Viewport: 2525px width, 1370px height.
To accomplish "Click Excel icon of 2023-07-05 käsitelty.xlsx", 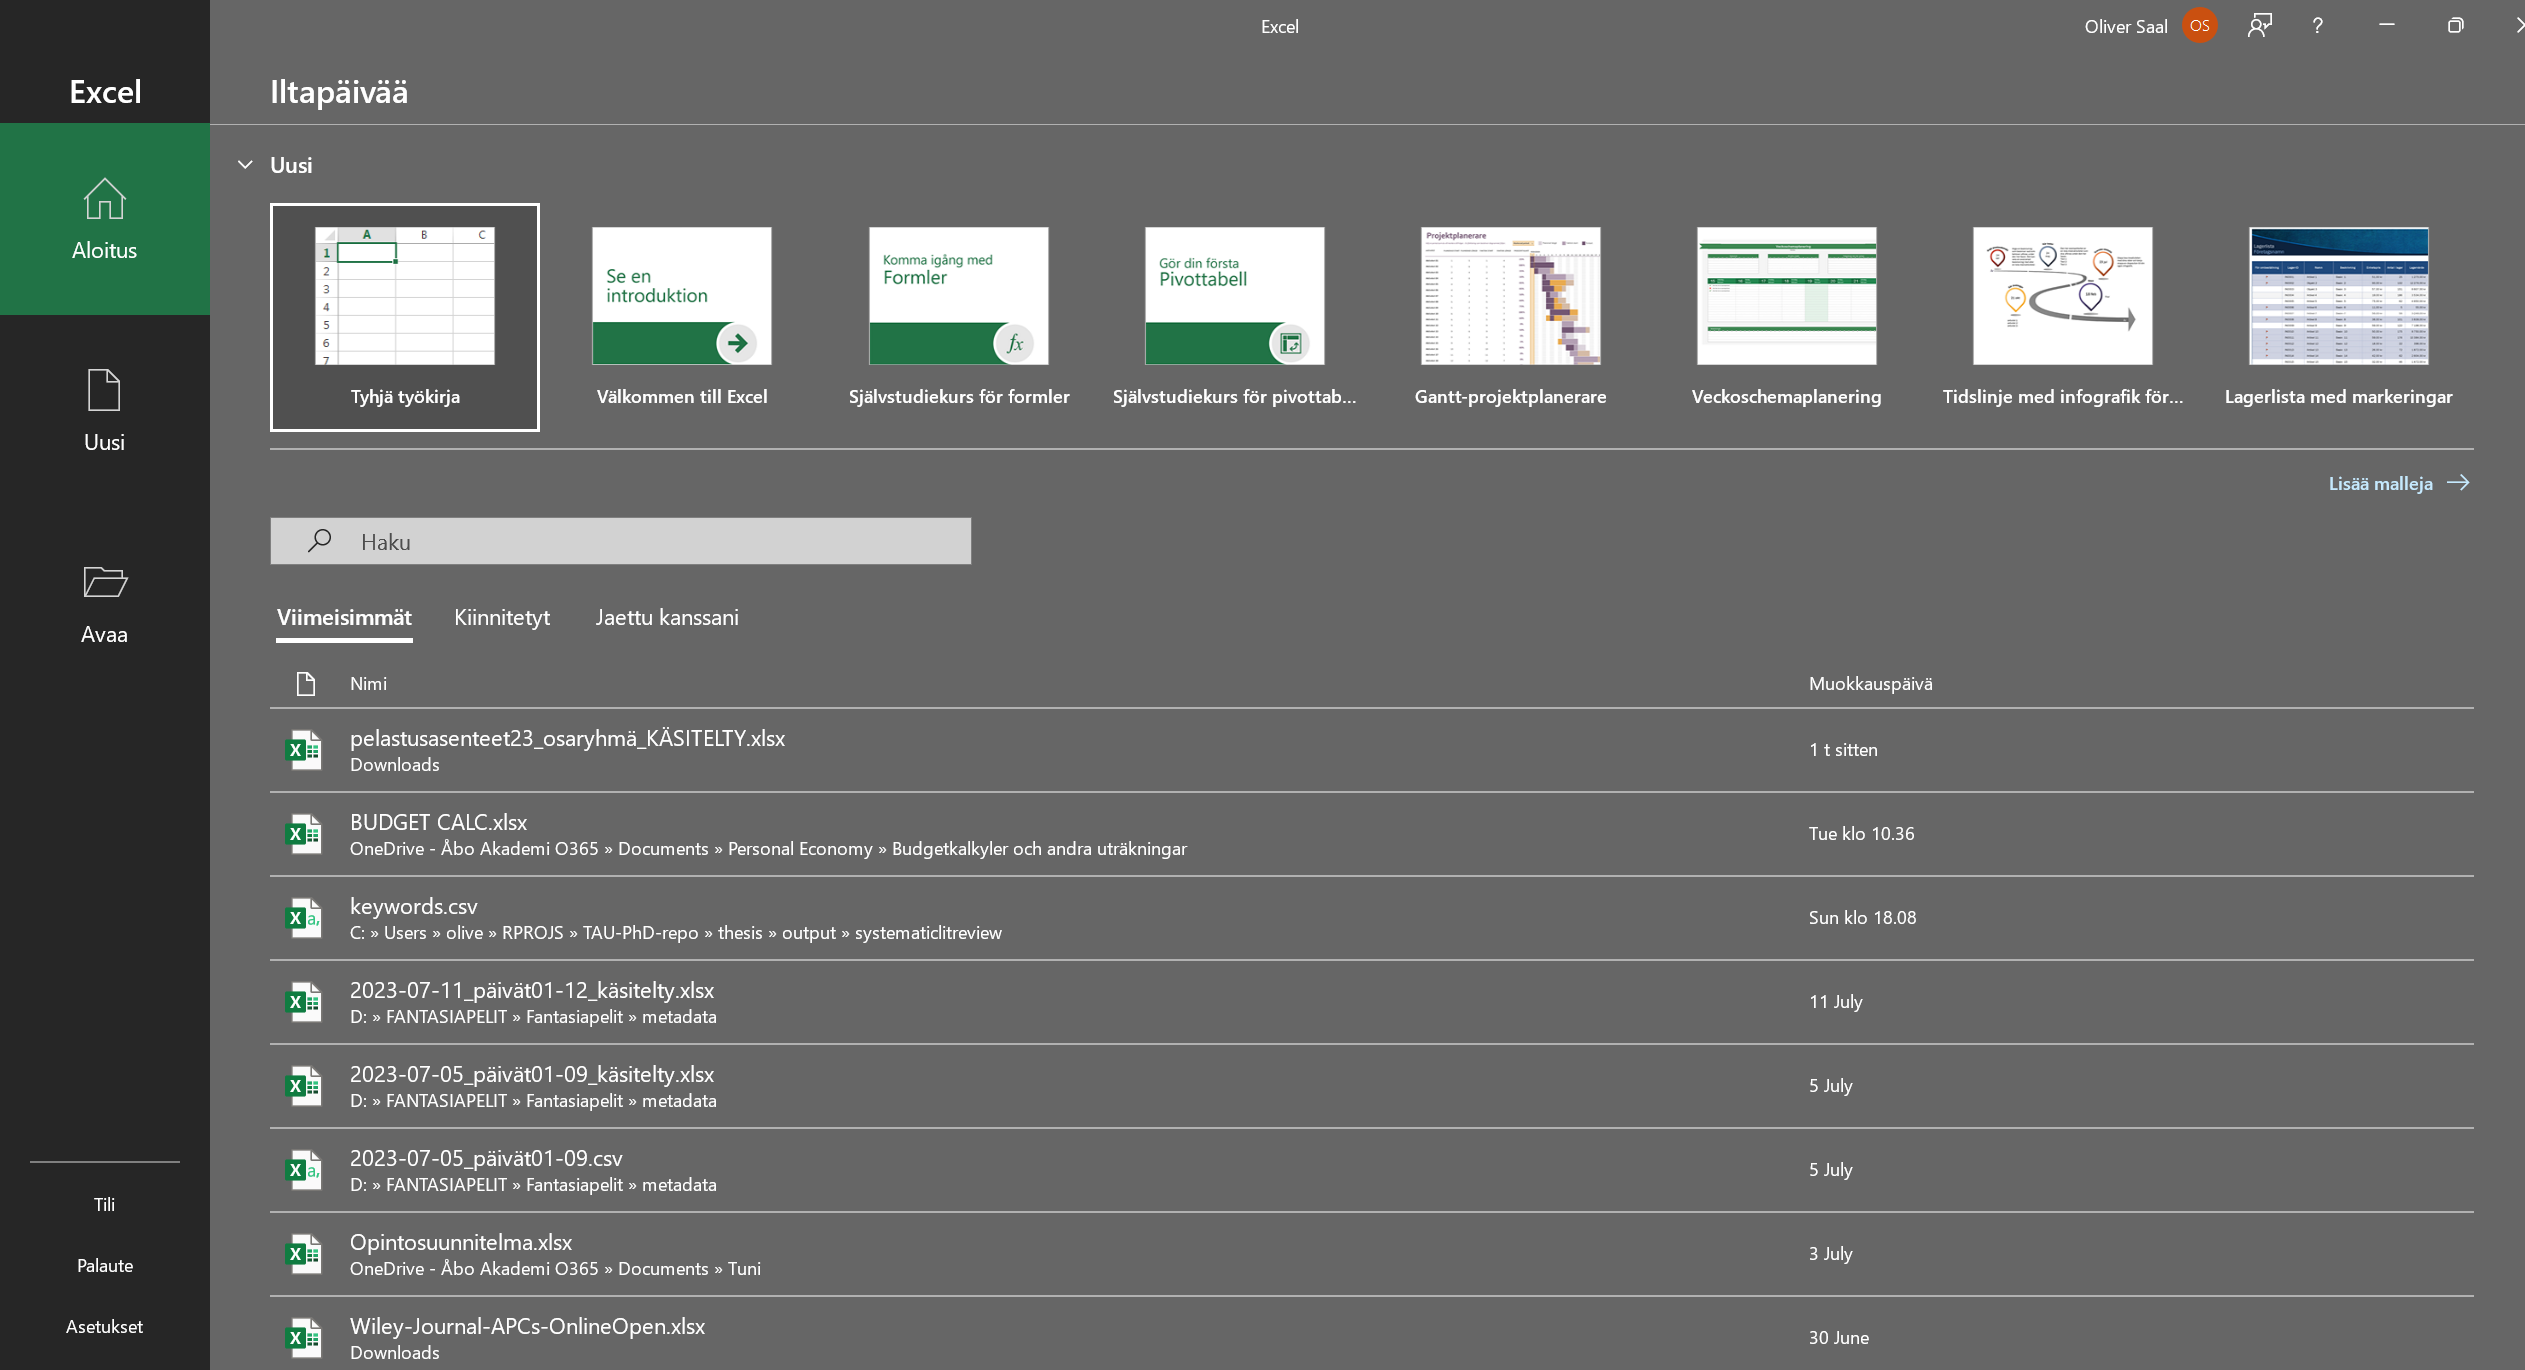I will [x=304, y=1086].
